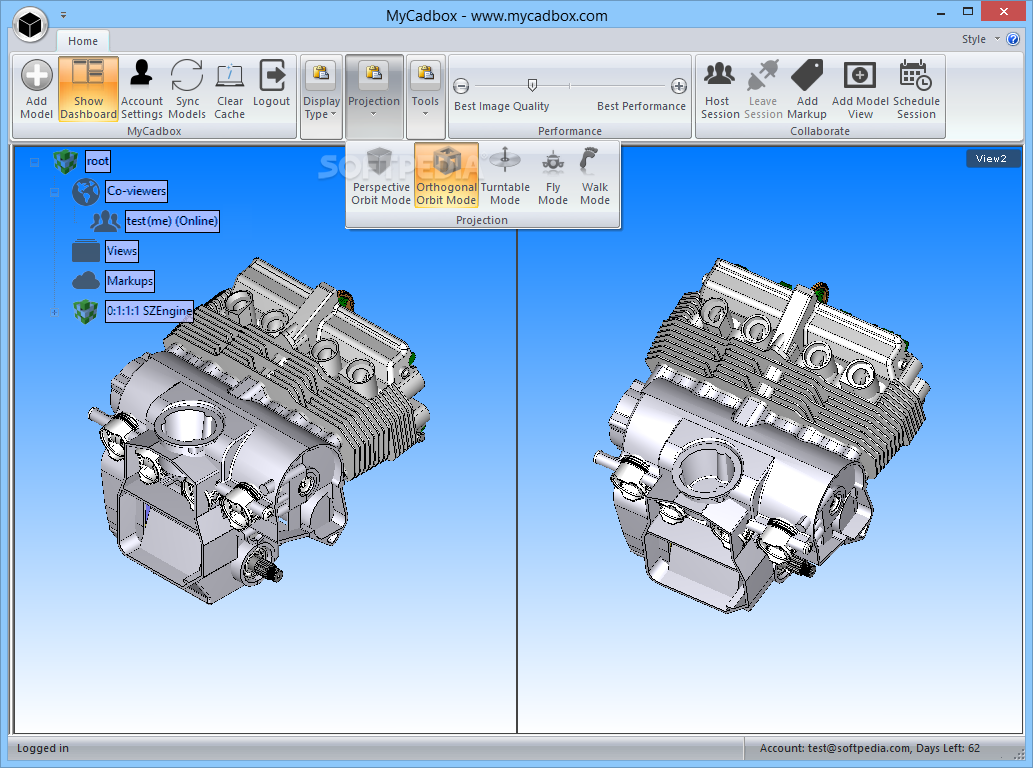Screen dimensions: 1033x768
Task: Maximize the MyCadbox window
Action: click(x=968, y=12)
